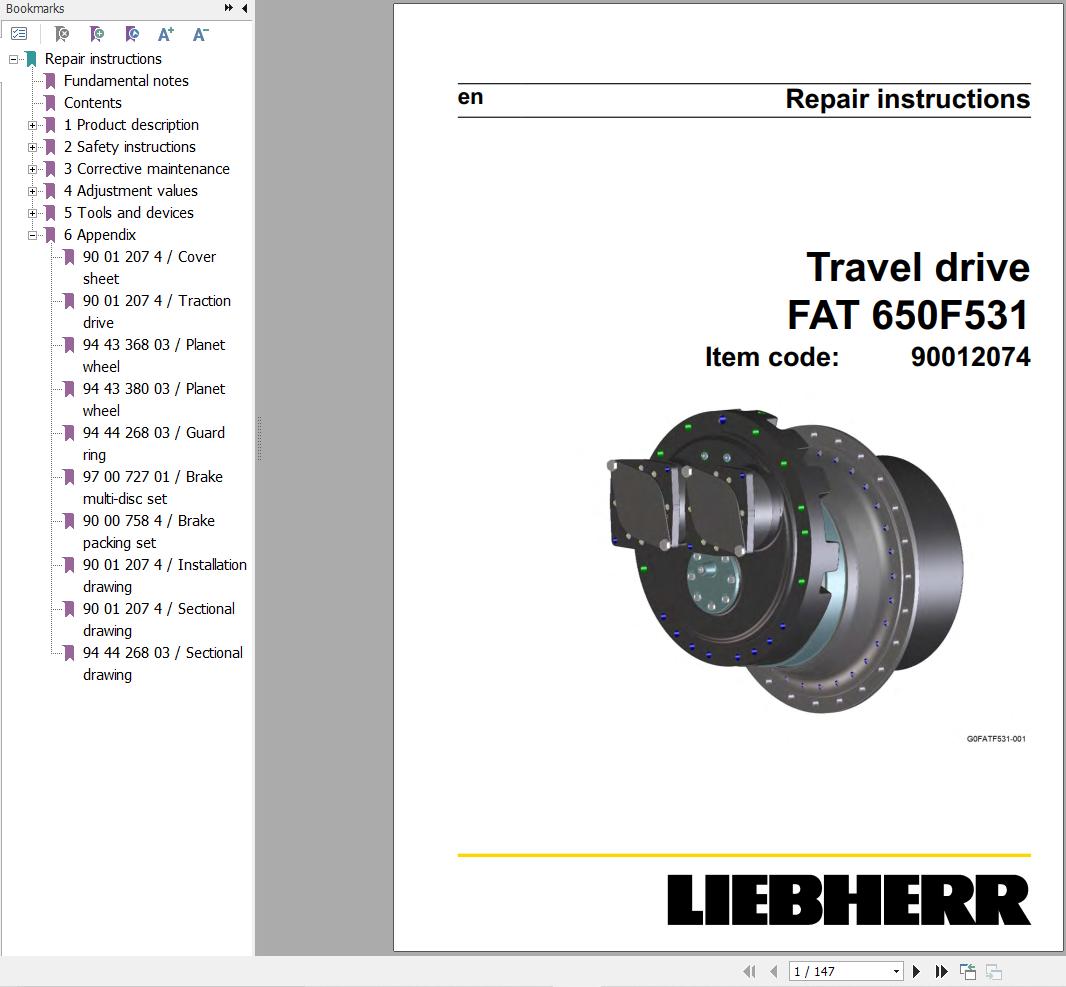Click the delete bookmark icon
Image resolution: width=1066 pixels, height=987 pixels.
pos(62,33)
